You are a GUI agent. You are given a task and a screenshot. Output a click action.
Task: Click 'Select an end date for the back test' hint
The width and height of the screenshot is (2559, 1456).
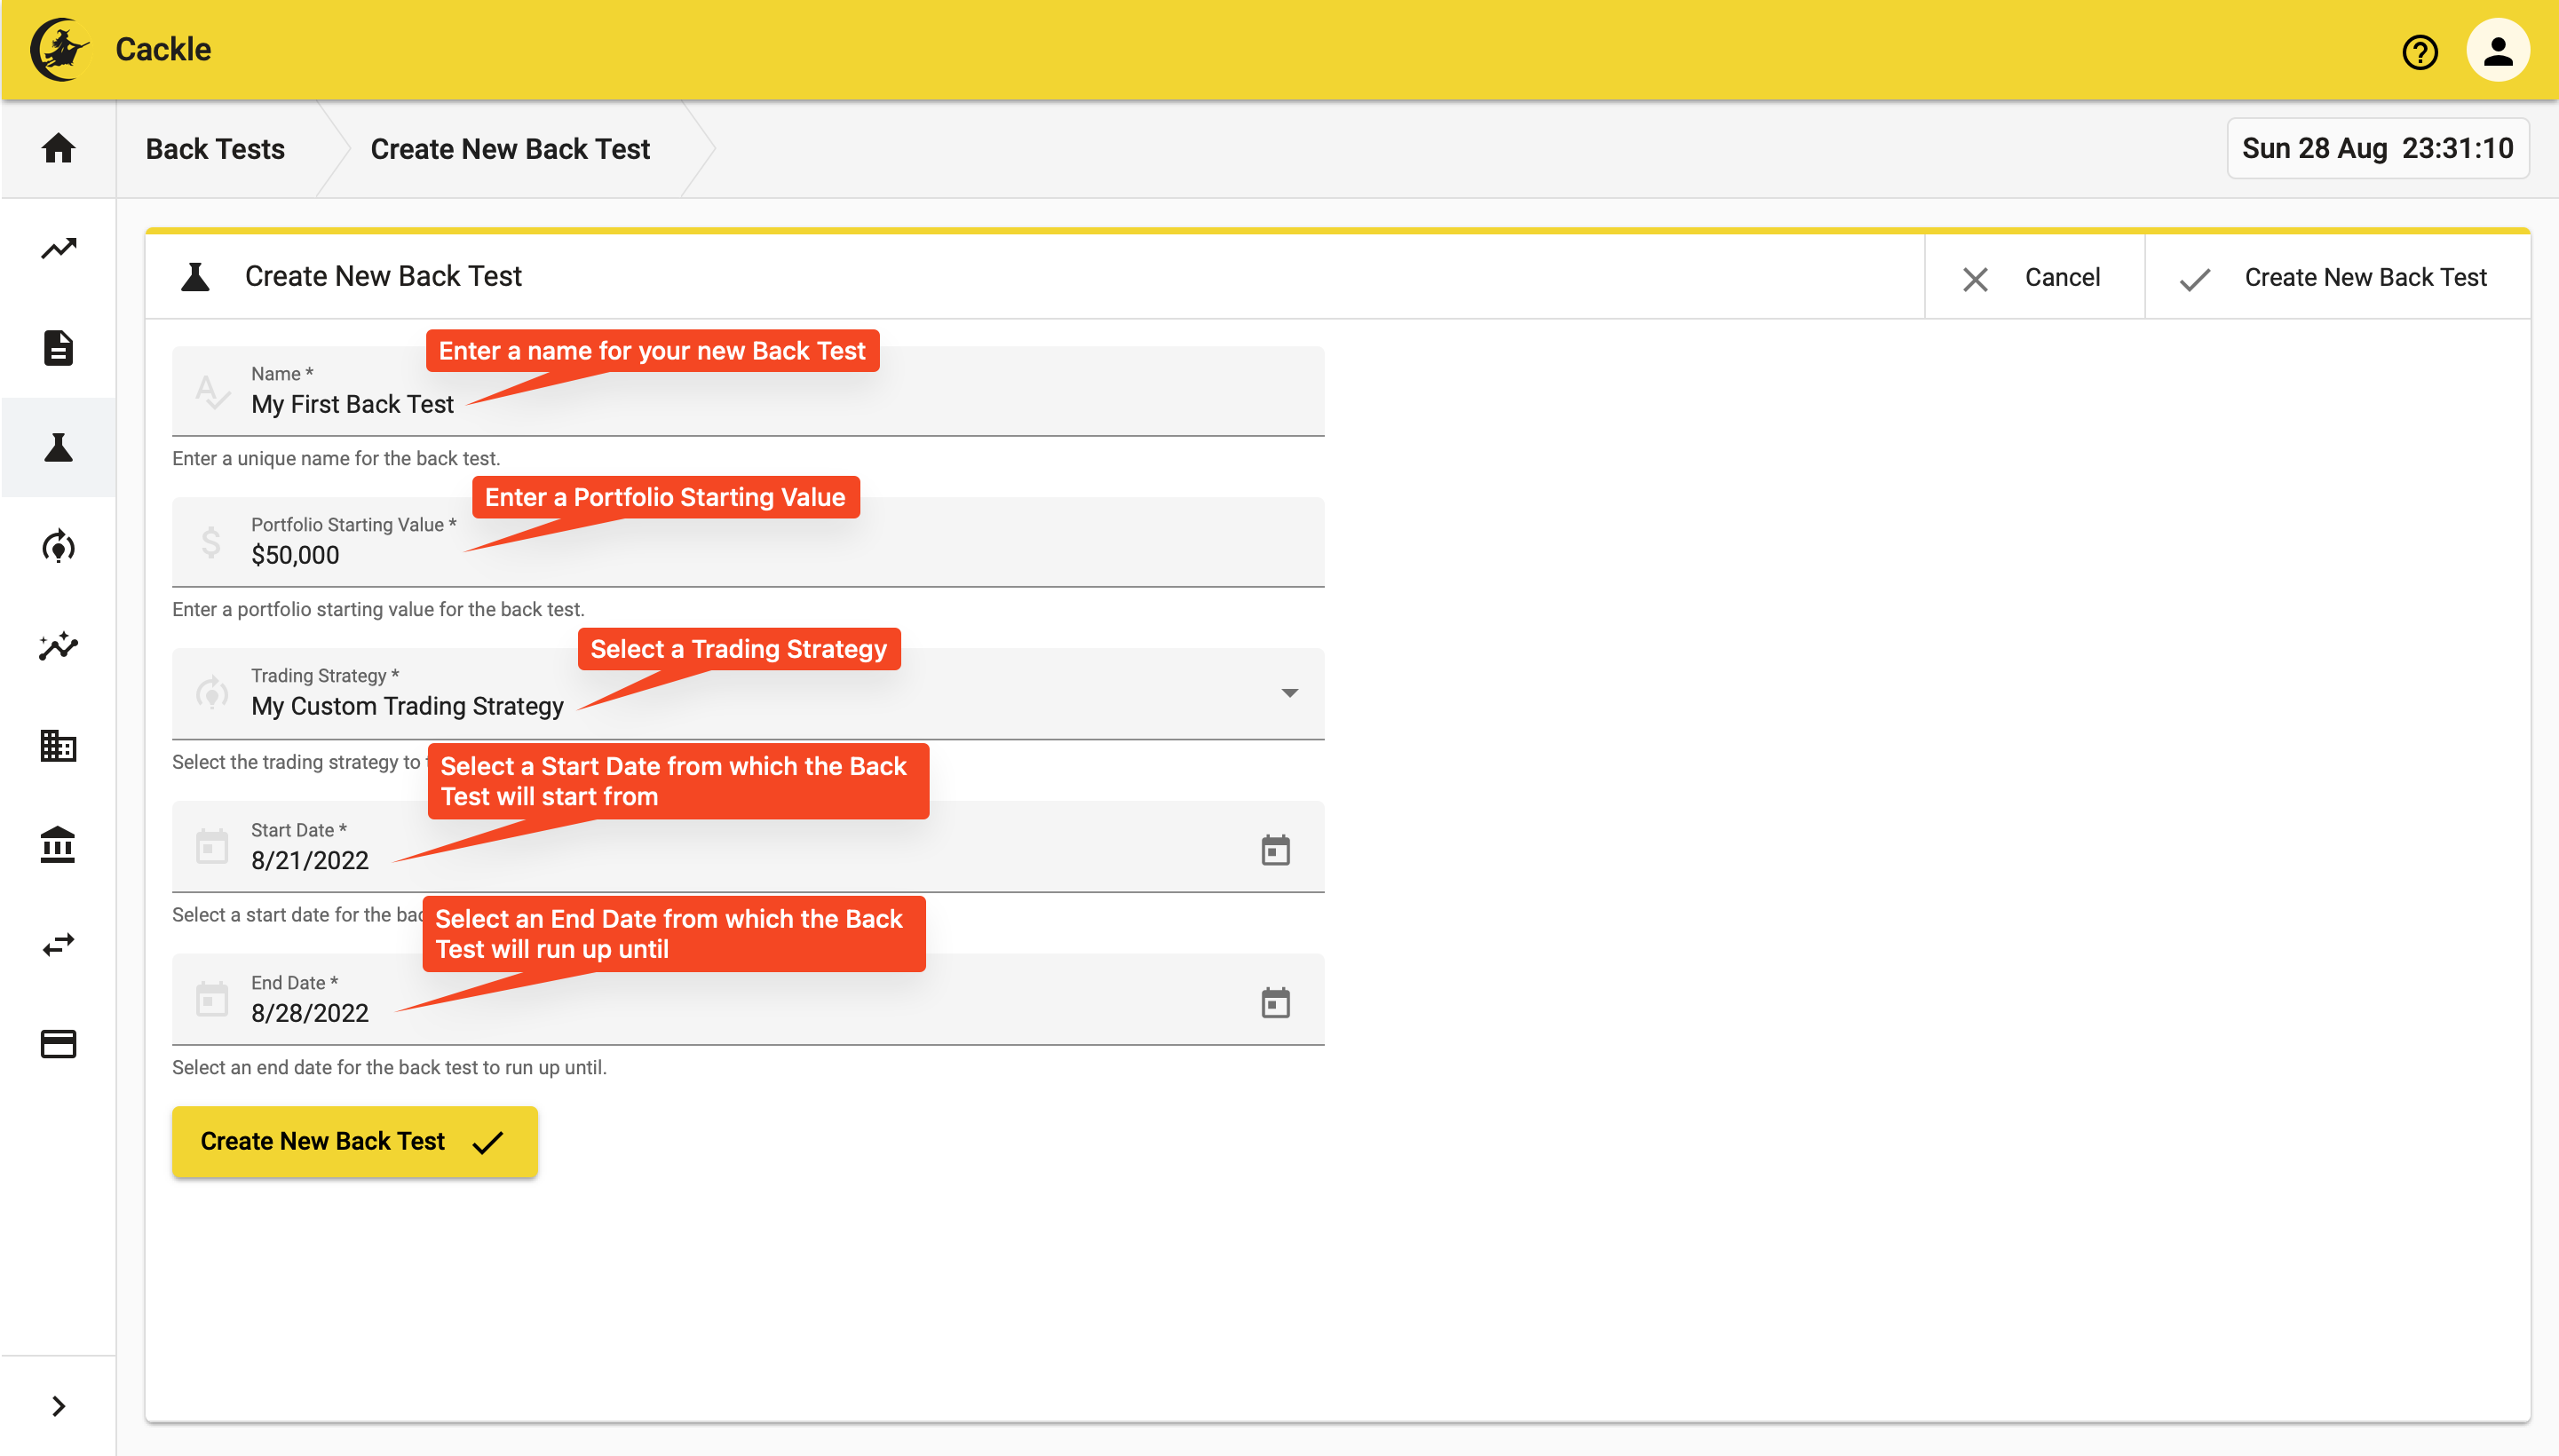(389, 1068)
